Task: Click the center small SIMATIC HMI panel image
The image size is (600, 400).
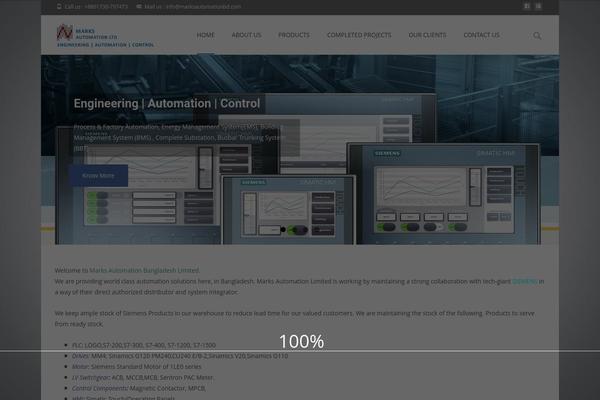Action: click(x=289, y=210)
